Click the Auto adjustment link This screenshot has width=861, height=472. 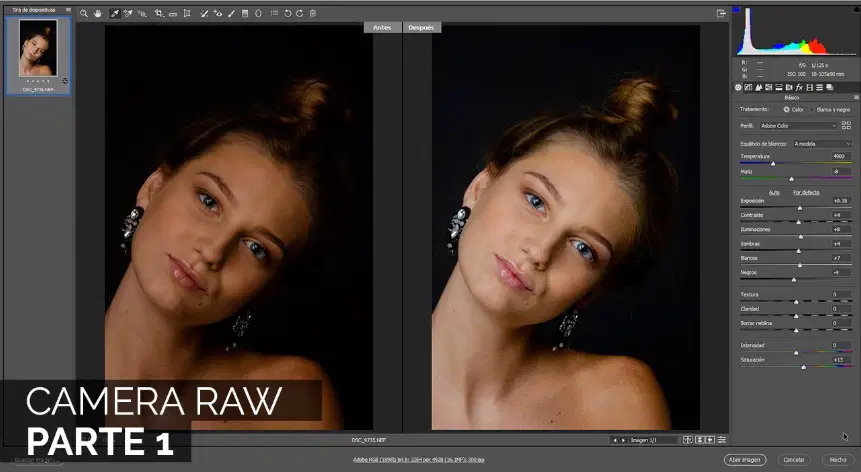774,193
